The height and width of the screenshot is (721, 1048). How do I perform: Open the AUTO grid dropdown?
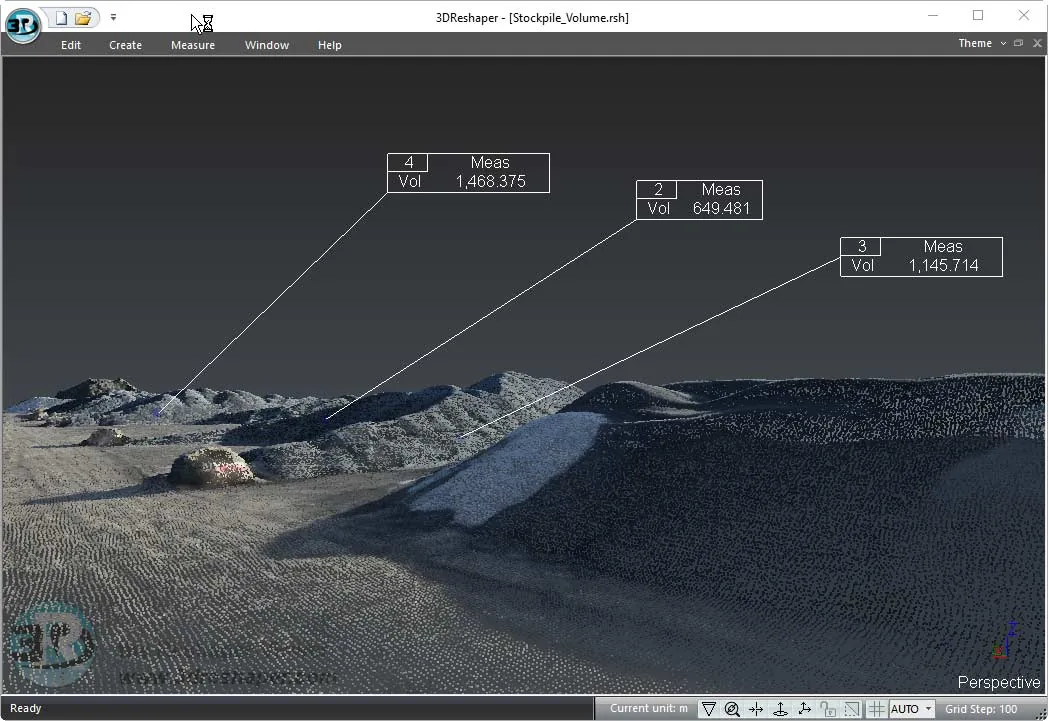(x=911, y=709)
